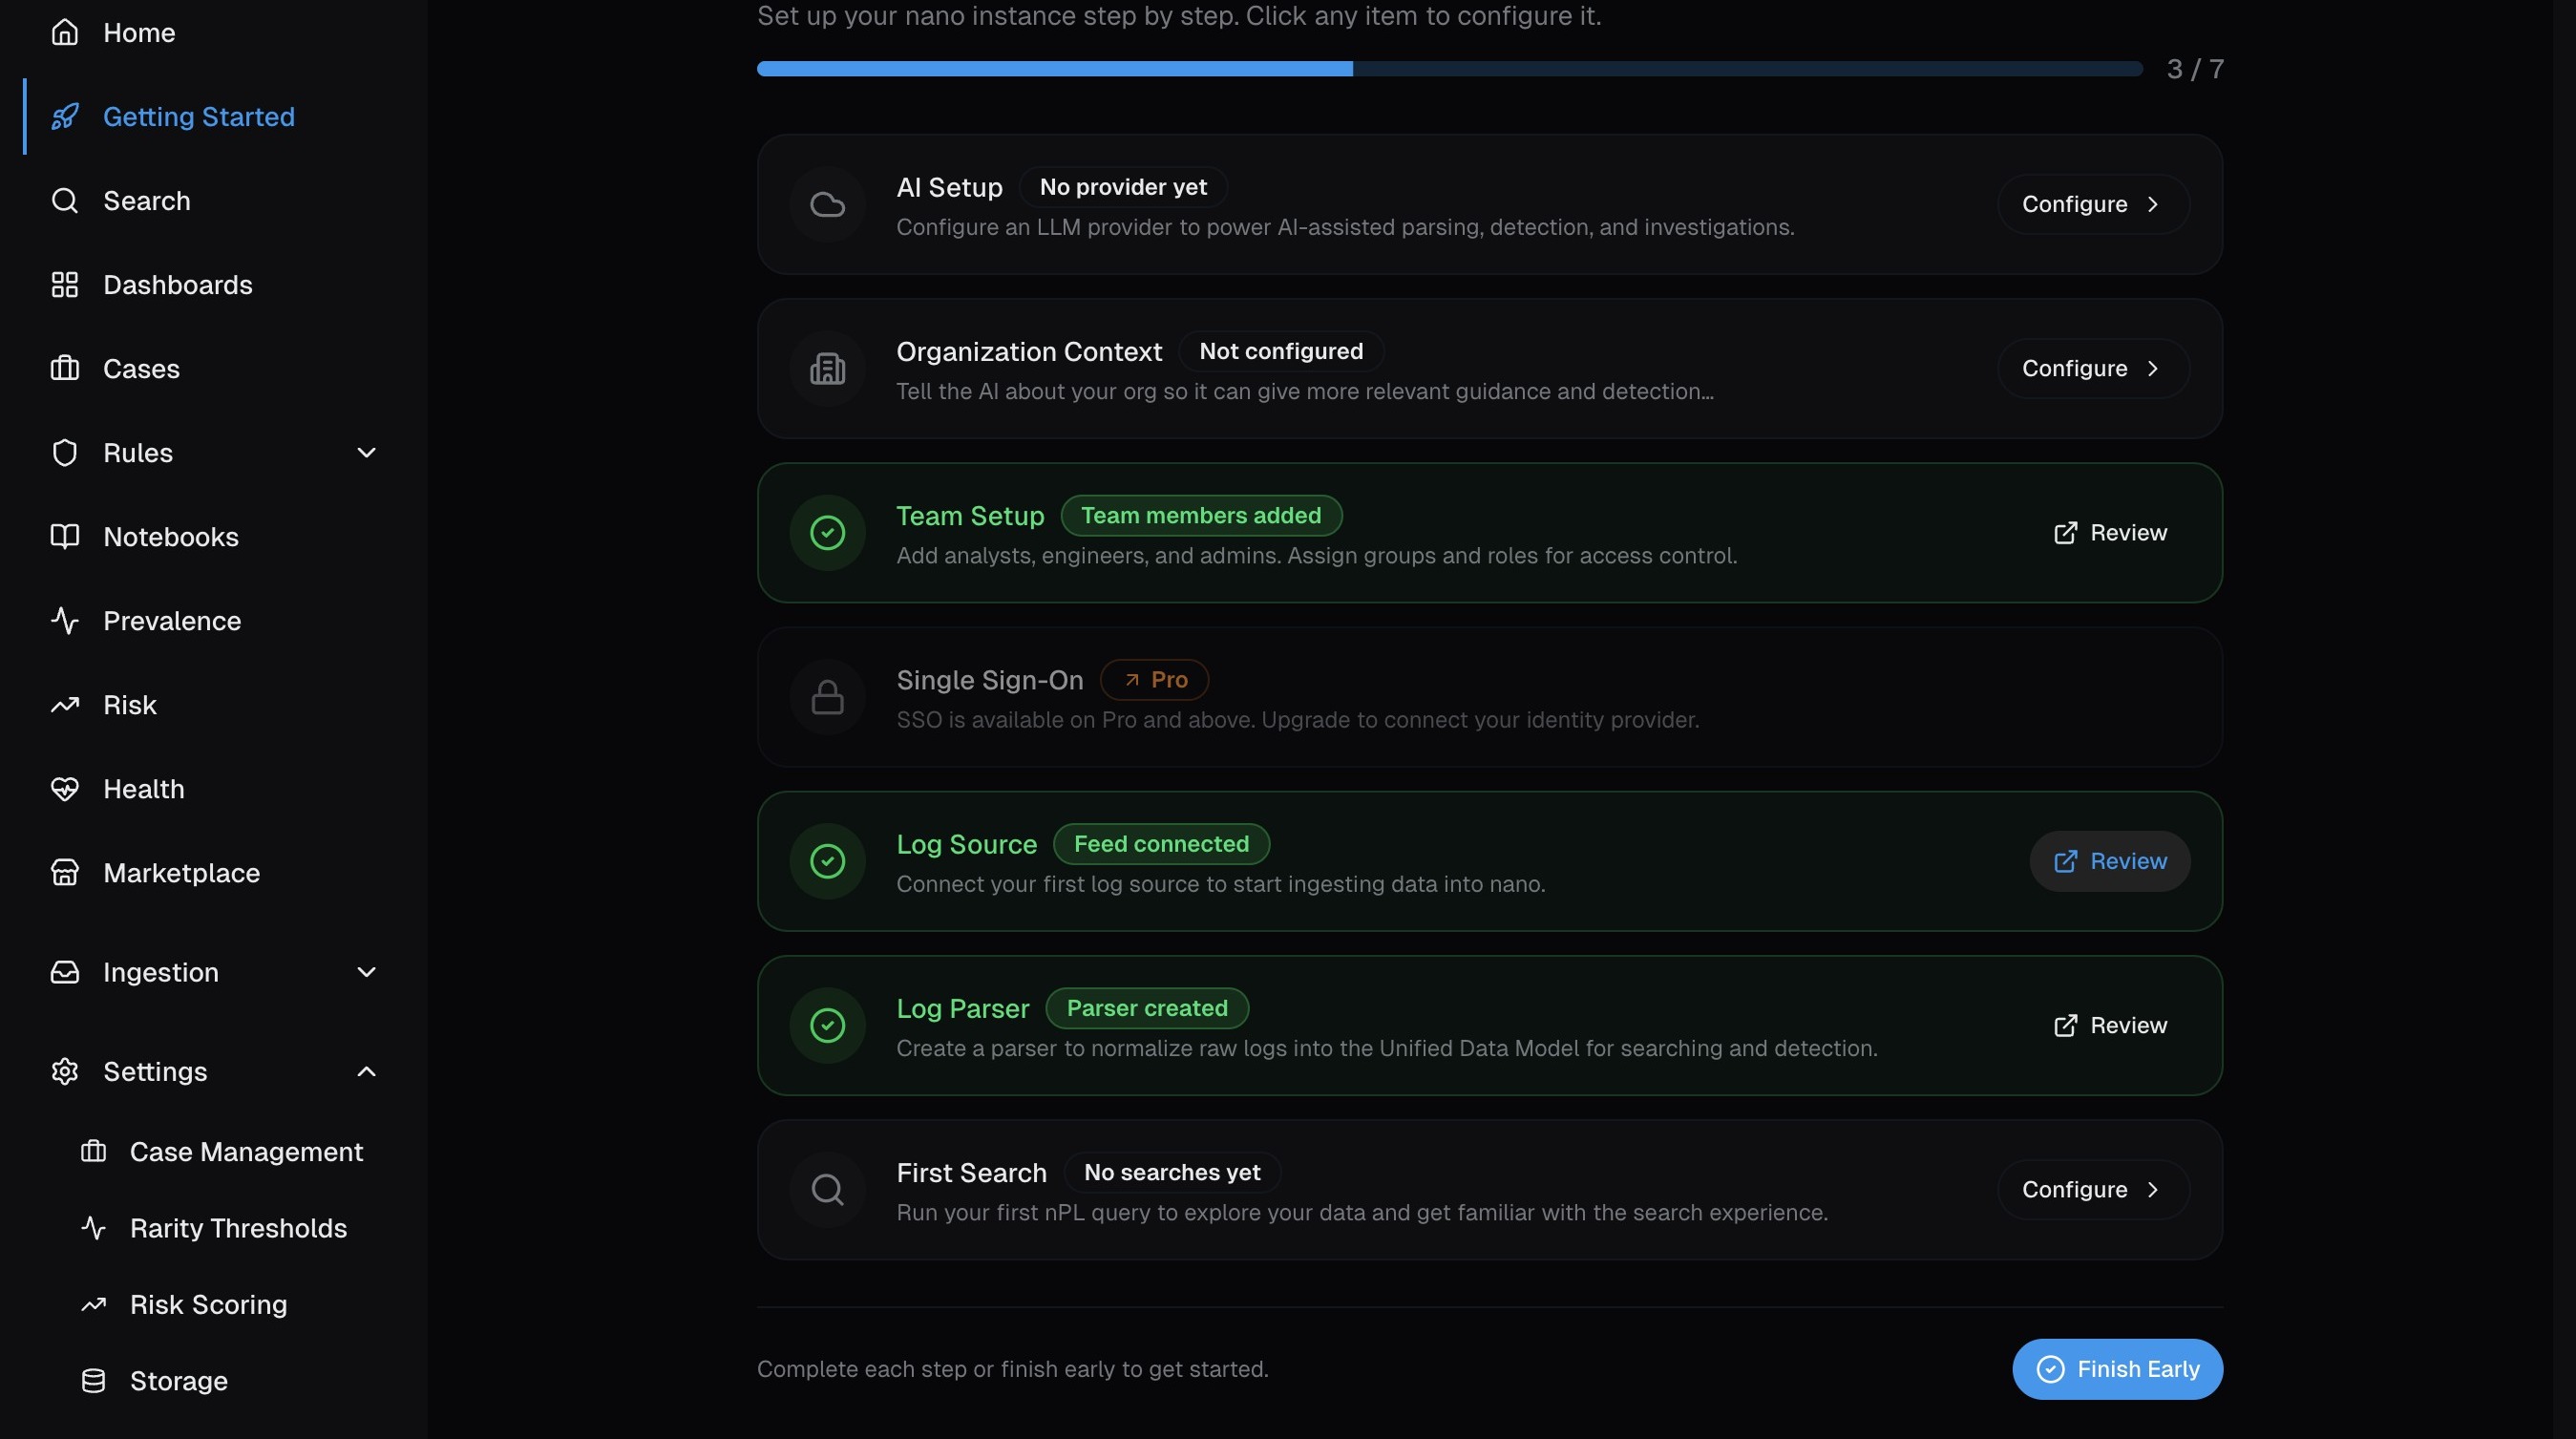Click the Finish Early button
The width and height of the screenshot is (2576, 1439).
pos(2117,1369)
